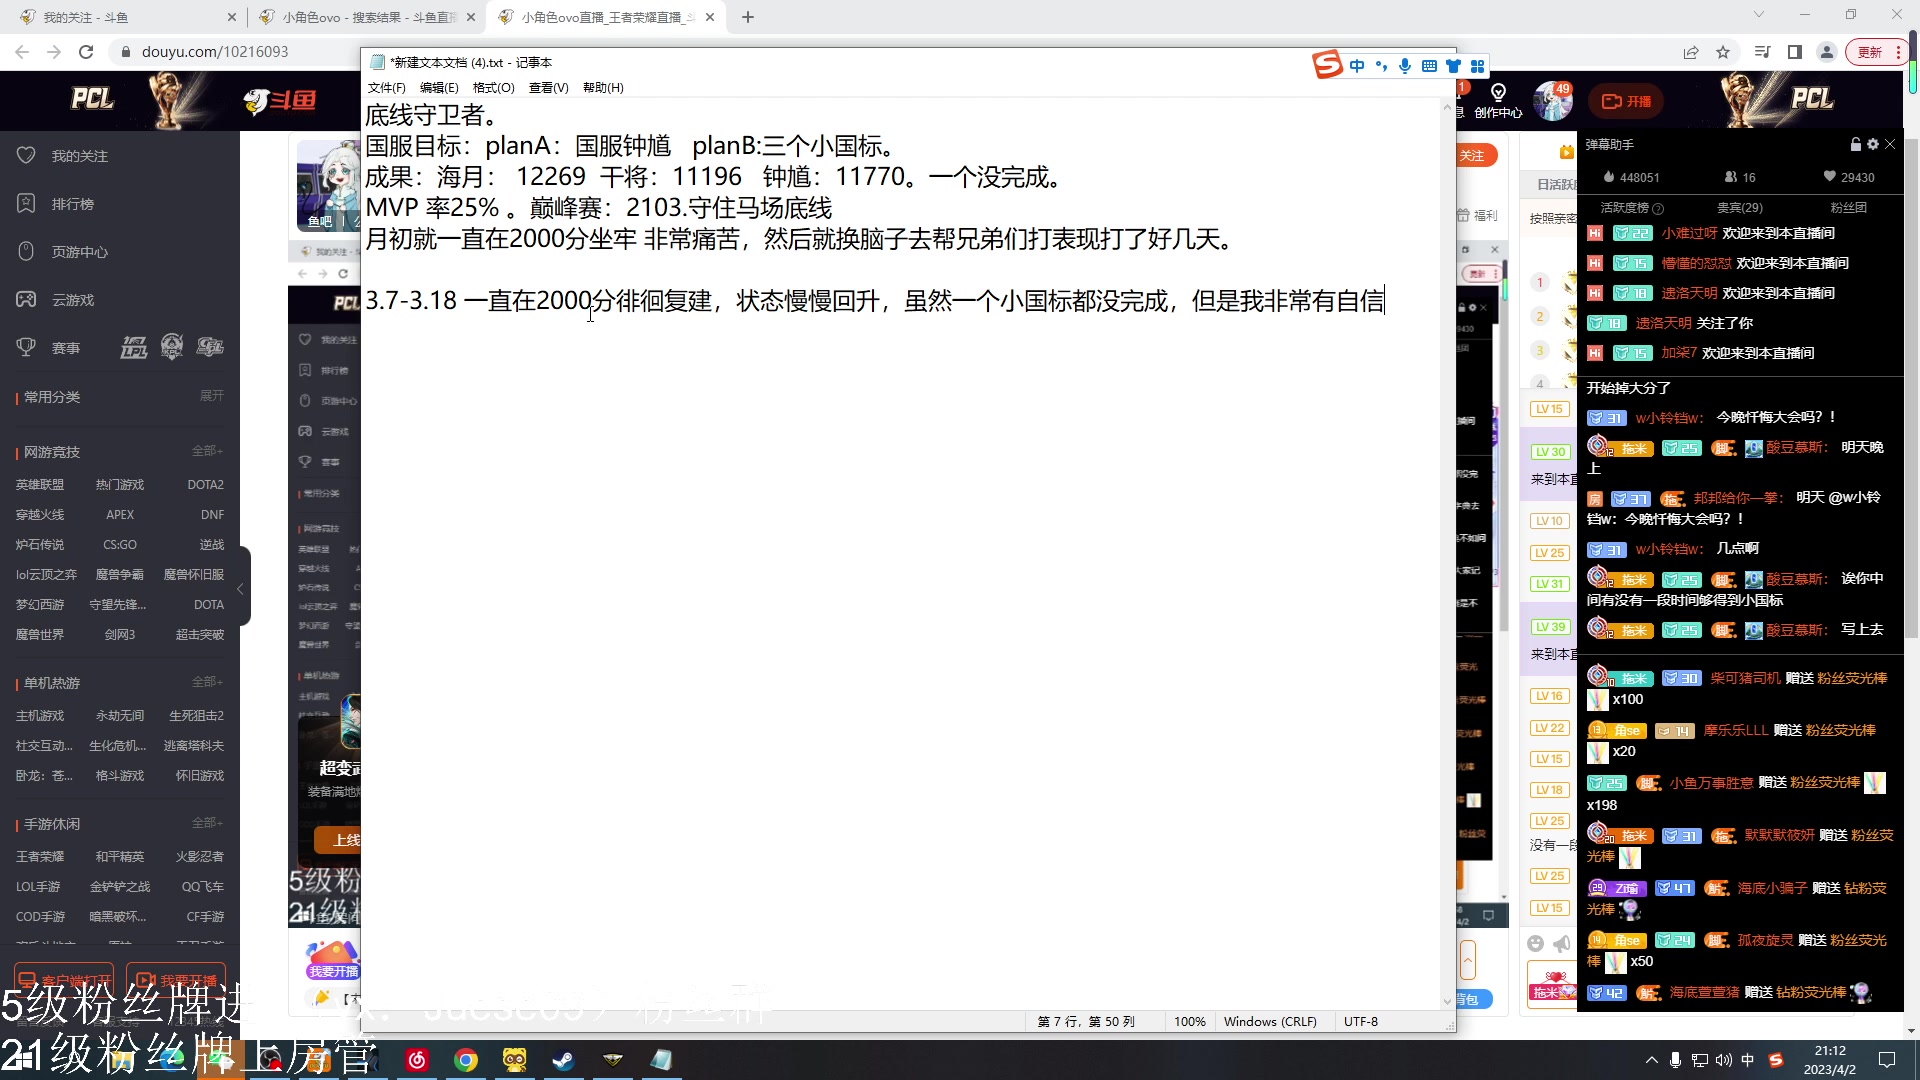Open browser media control icon

click(x=1762, y=52)
